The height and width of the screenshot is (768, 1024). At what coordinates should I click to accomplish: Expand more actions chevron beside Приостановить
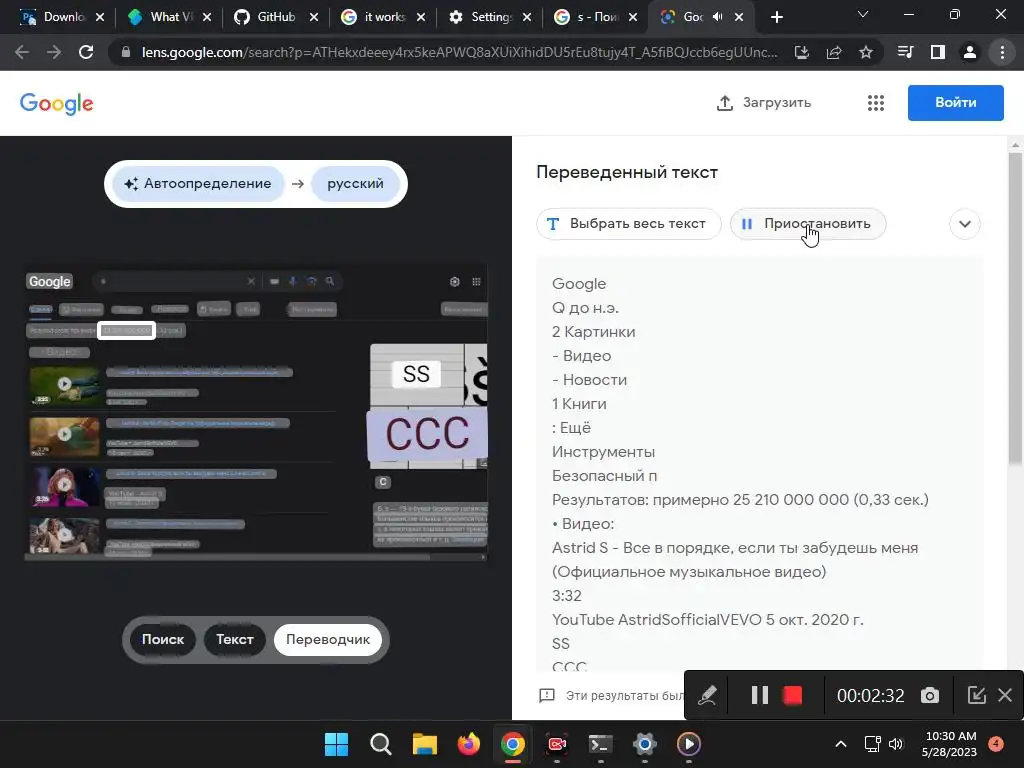(965, 224)
